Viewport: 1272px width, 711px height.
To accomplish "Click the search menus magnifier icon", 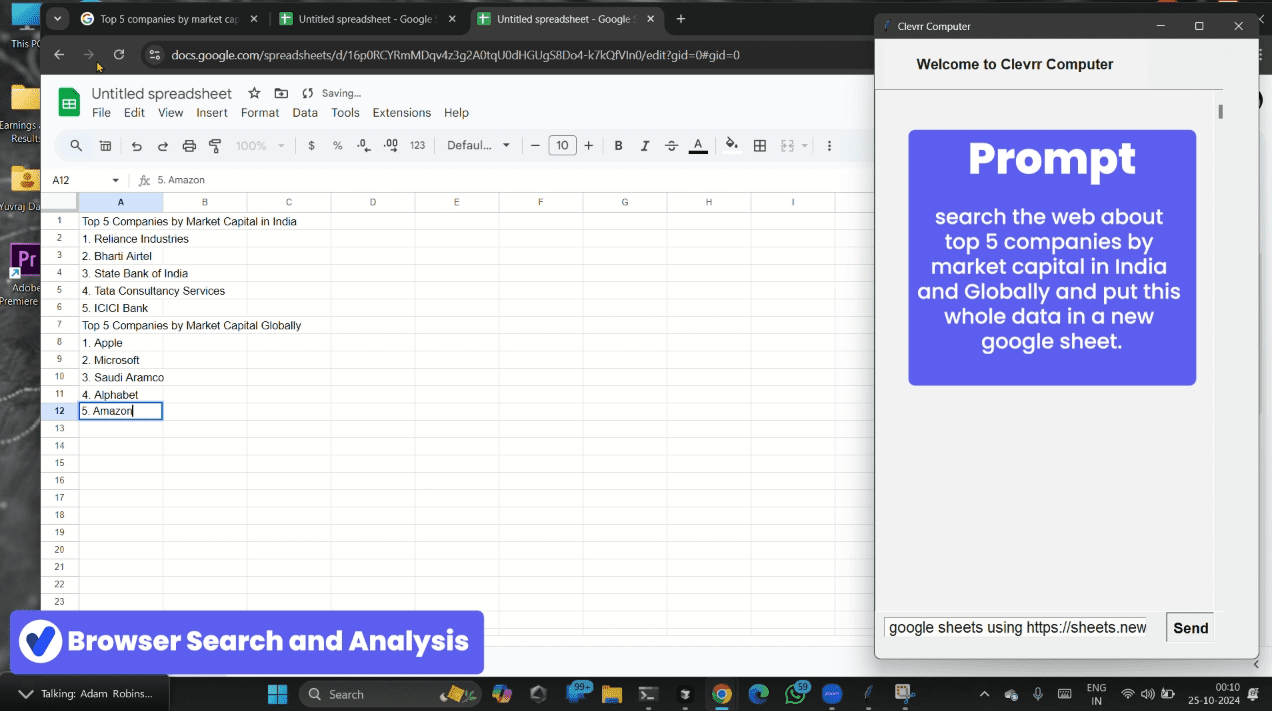I will tap(76, 146).
